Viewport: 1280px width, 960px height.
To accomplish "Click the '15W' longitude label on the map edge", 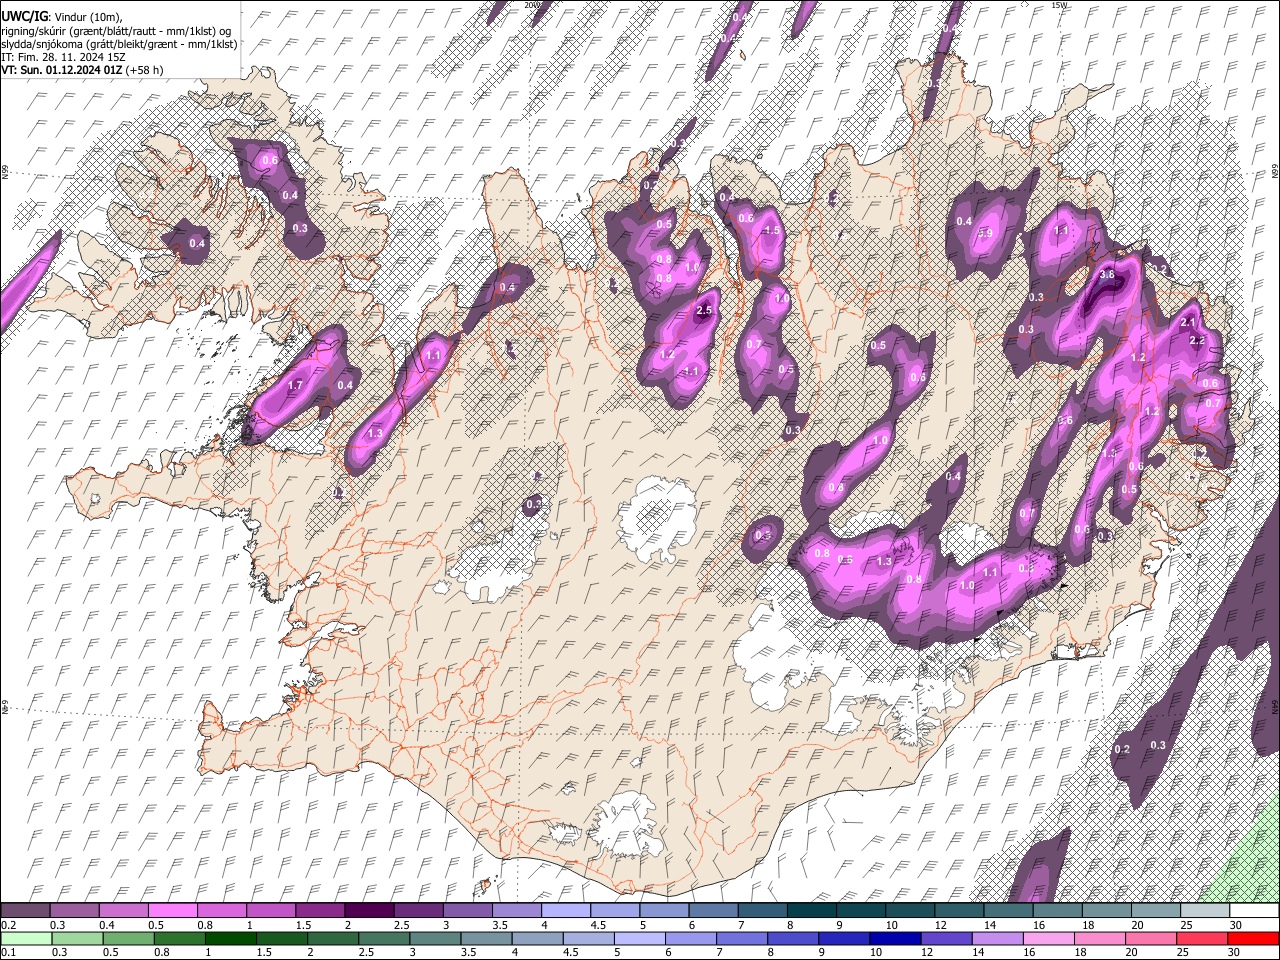I will click(x=1059, y=5).
